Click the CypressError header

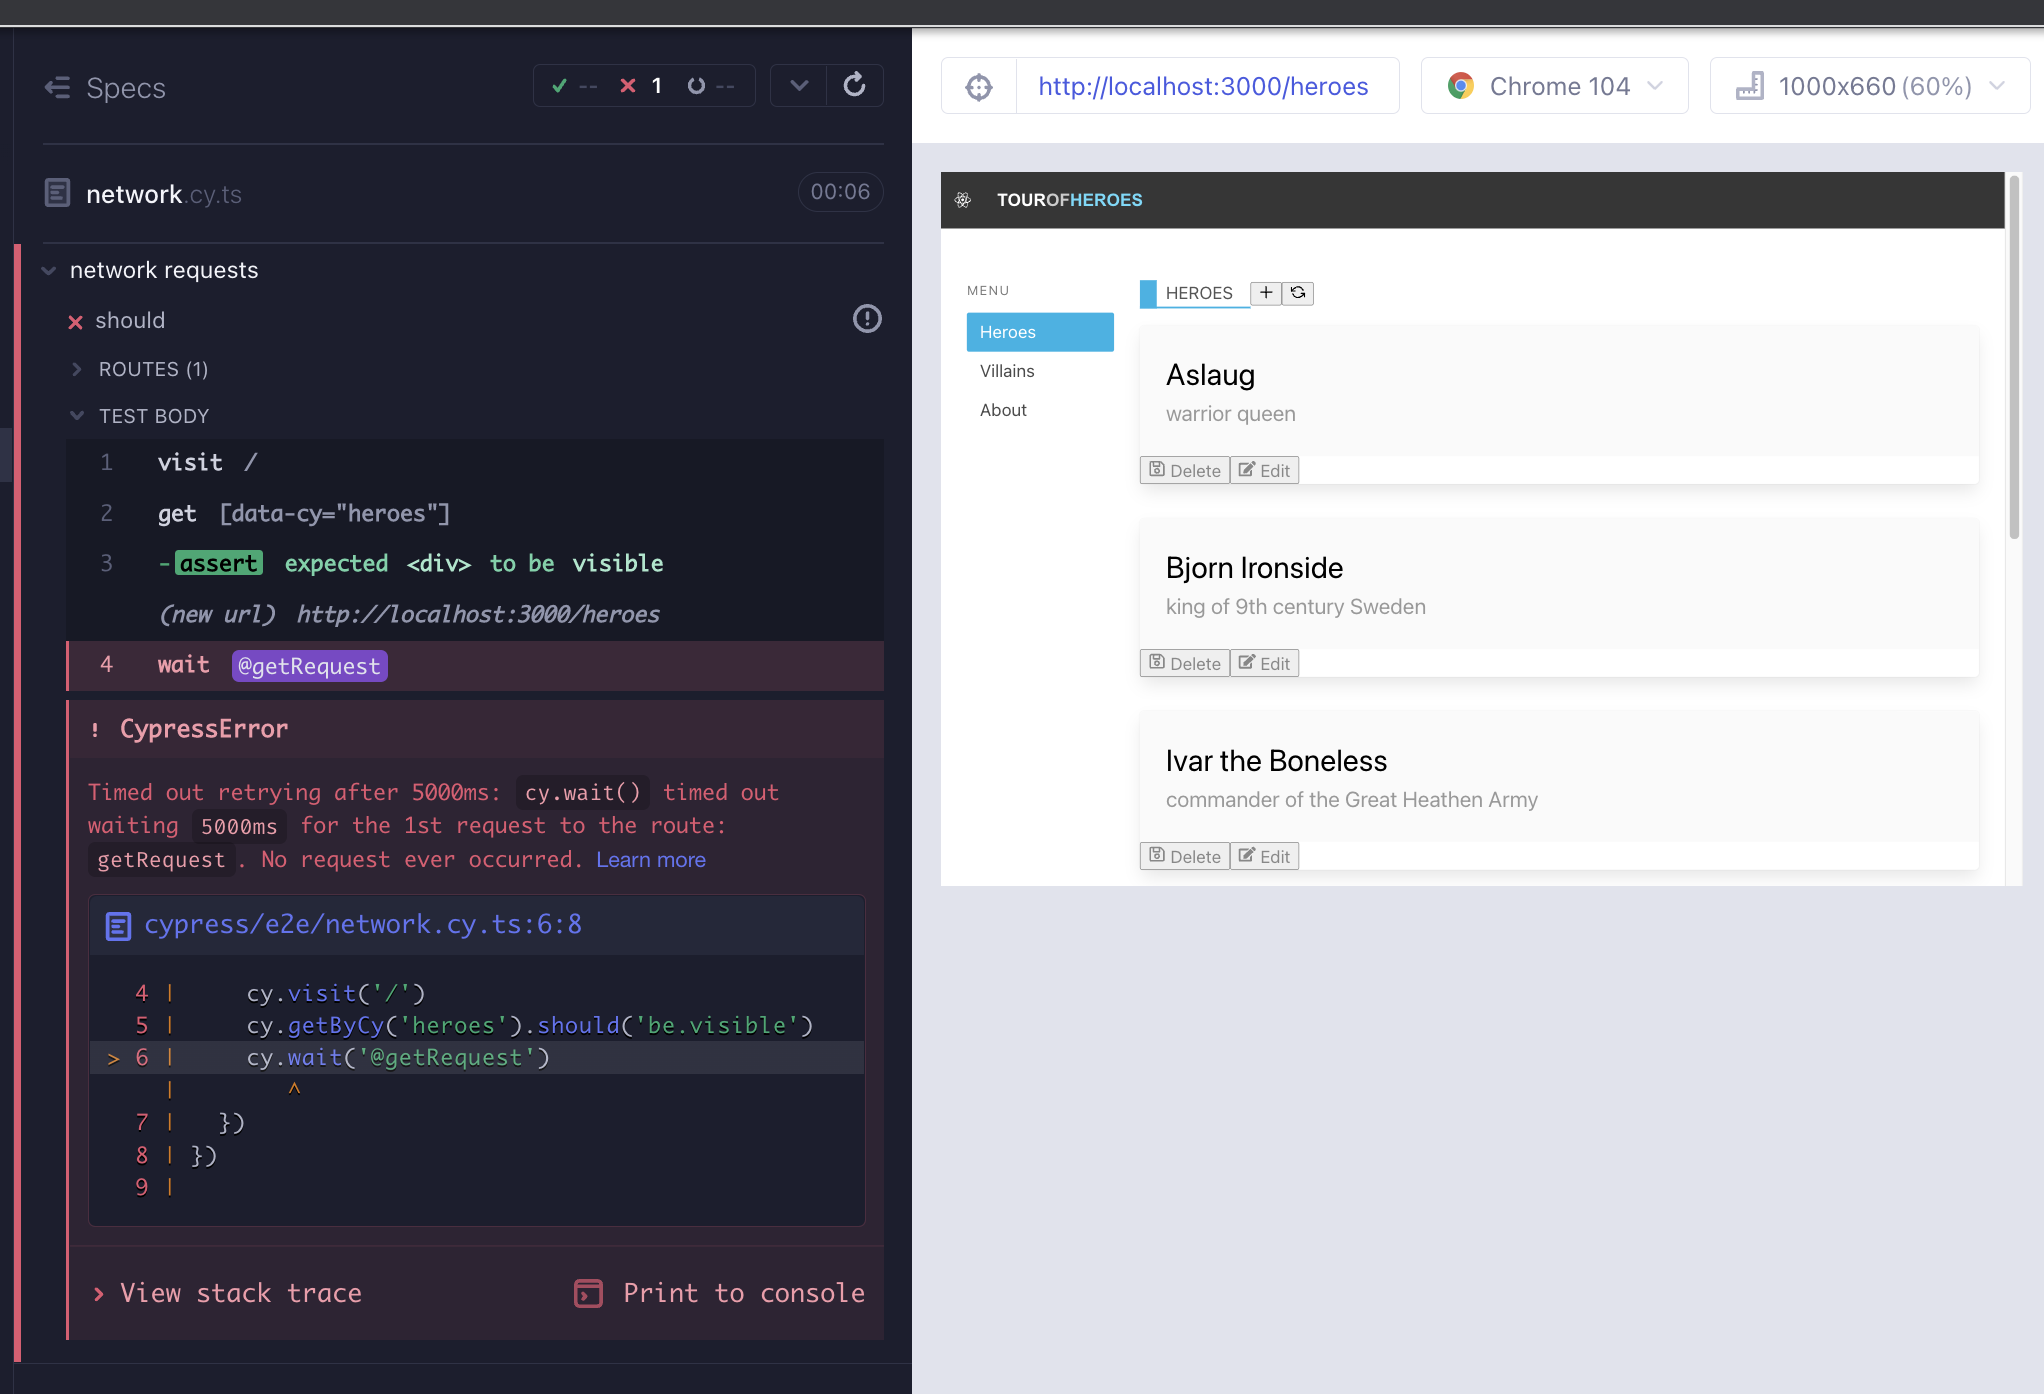coord(476,729)
